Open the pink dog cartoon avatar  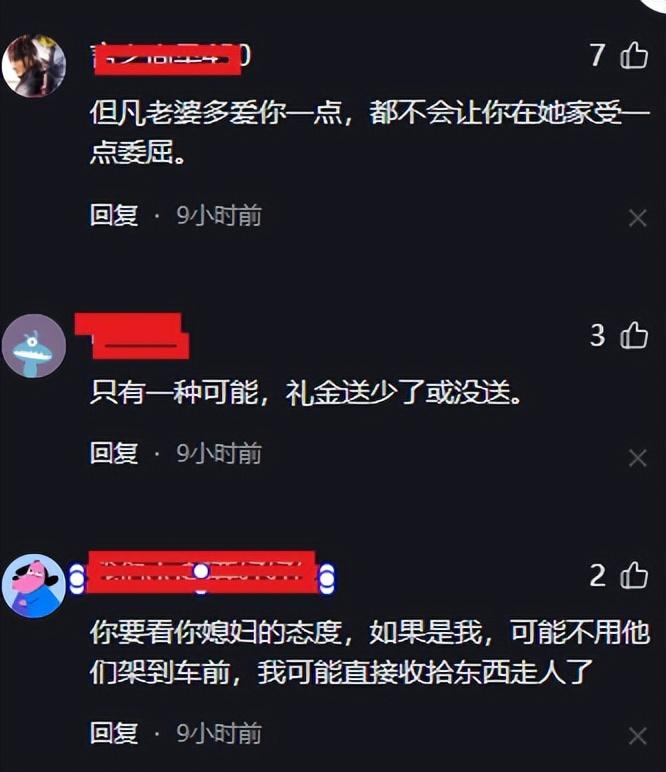[34, 585]
